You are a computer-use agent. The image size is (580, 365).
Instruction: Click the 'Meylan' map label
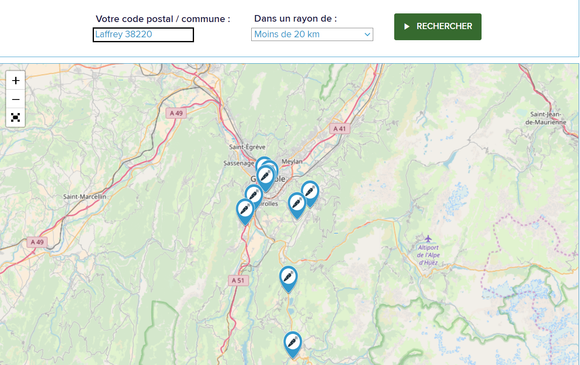click(x=292, y=162)
